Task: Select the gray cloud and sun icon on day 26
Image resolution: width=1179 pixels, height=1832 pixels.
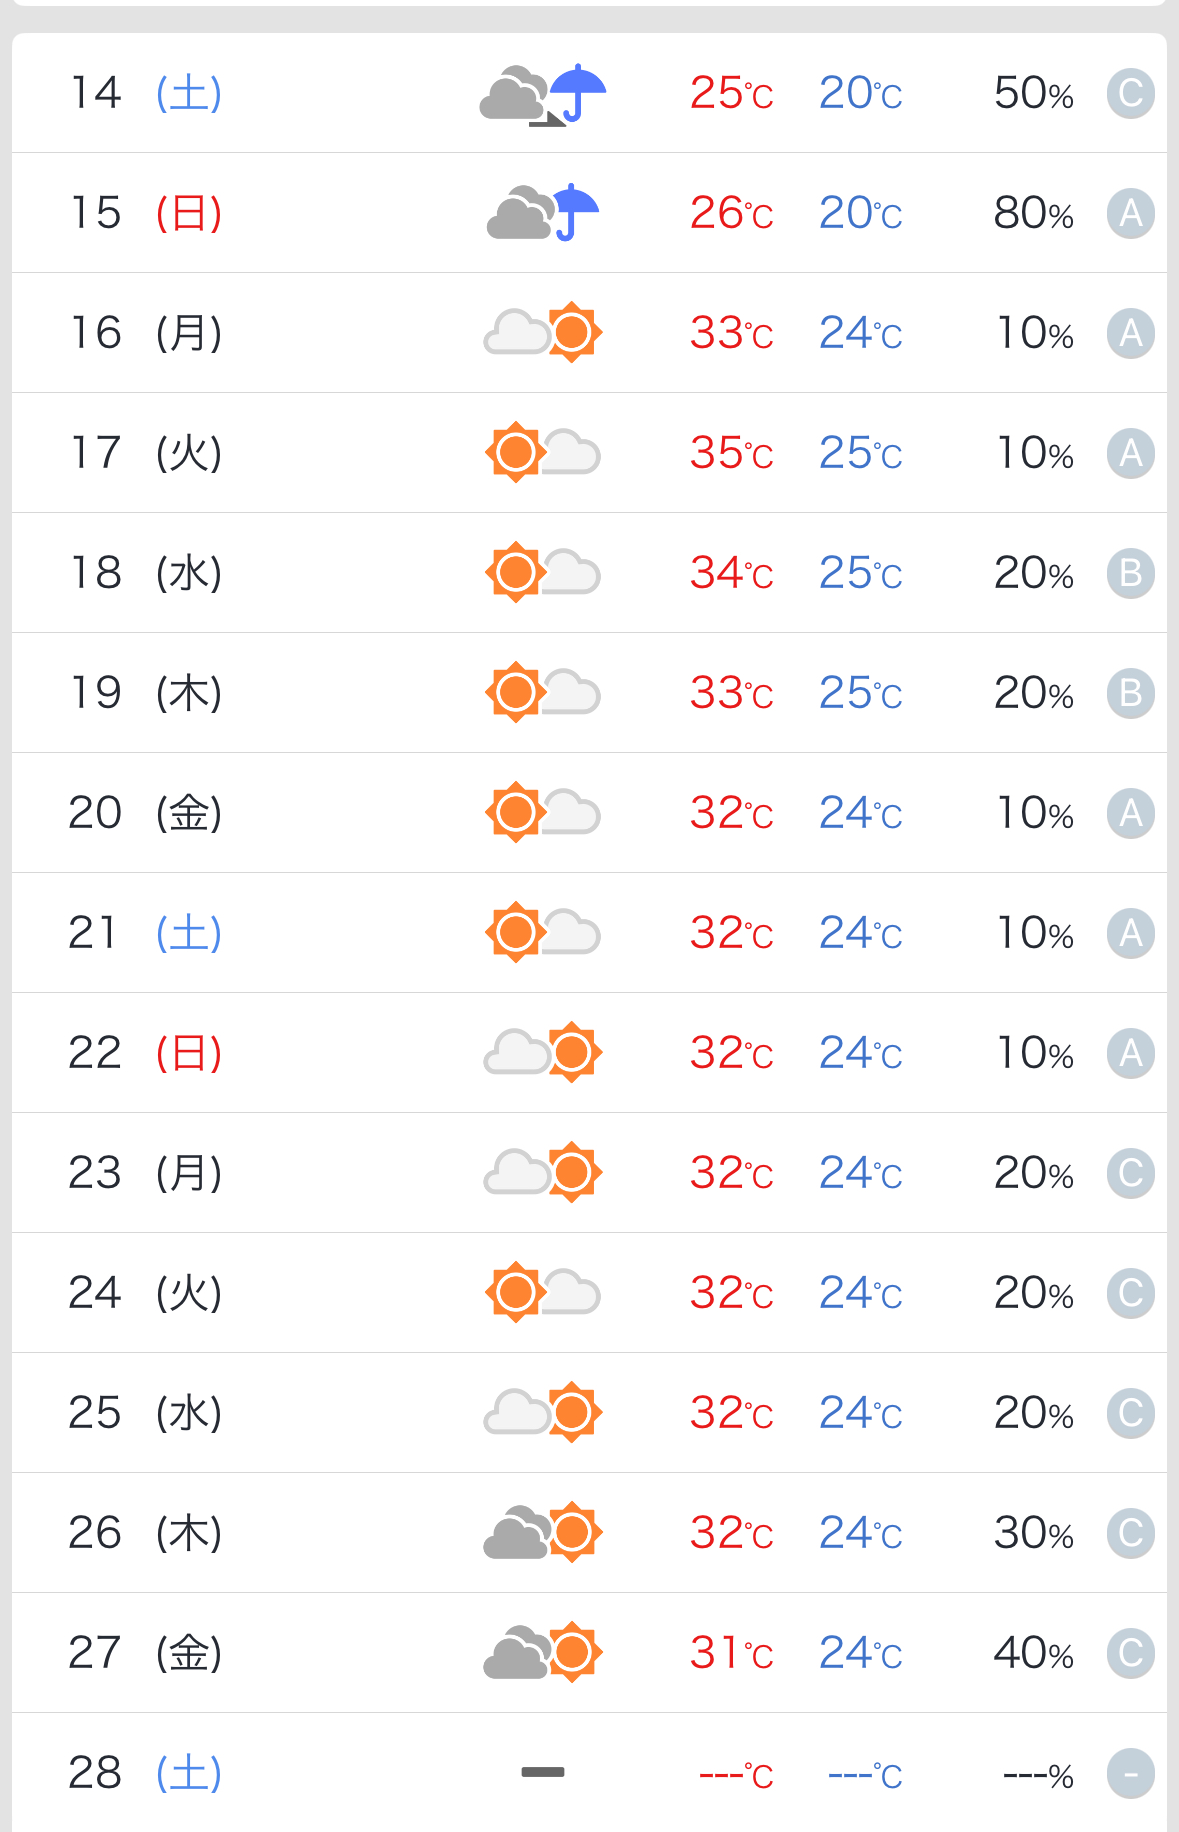Action: pos(543,1532)
